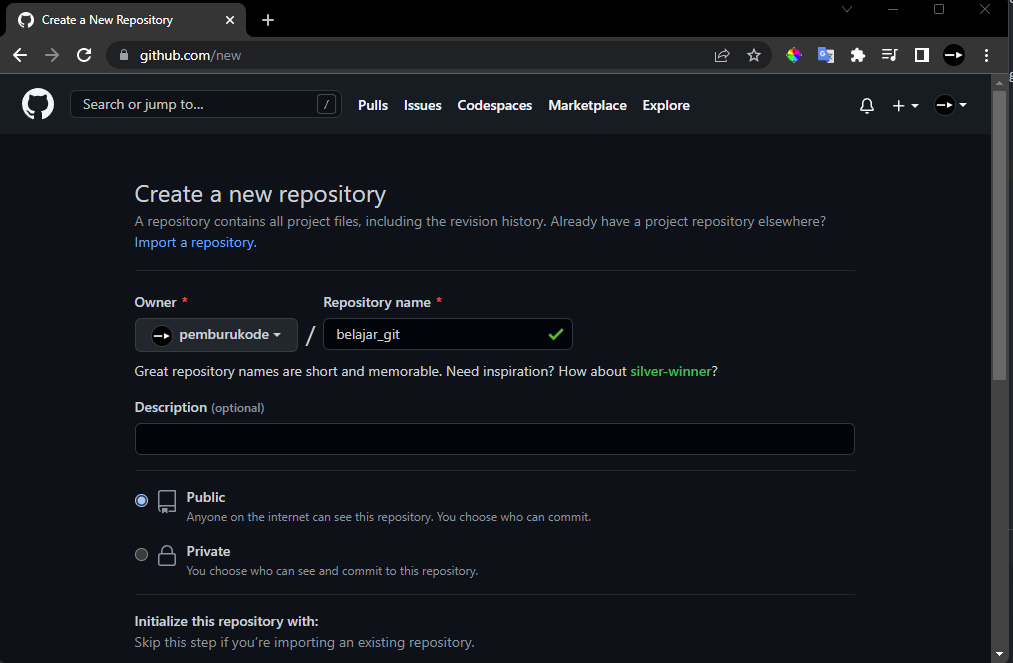Open a new browser tab
The width and height of the screenshot is (1013, 663).
[x=268, y=20]
